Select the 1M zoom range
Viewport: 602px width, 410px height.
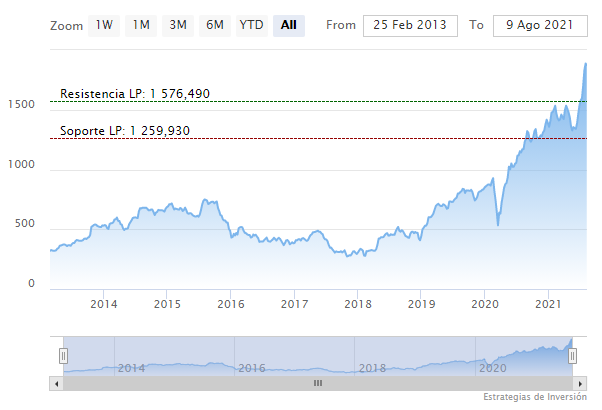coord(141,26)
